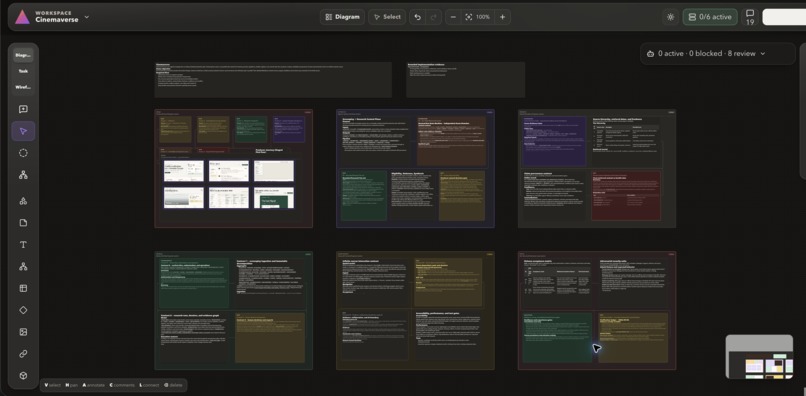Open the comments counter showing 19
806x396 pixels.
(x=750, y=17)
